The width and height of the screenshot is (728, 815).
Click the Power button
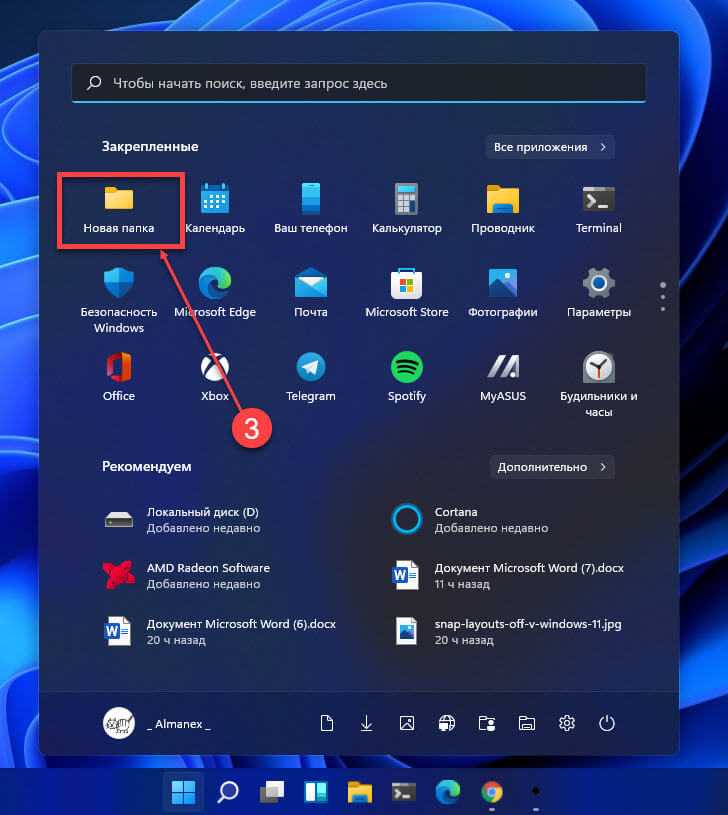tap(606, 723)
